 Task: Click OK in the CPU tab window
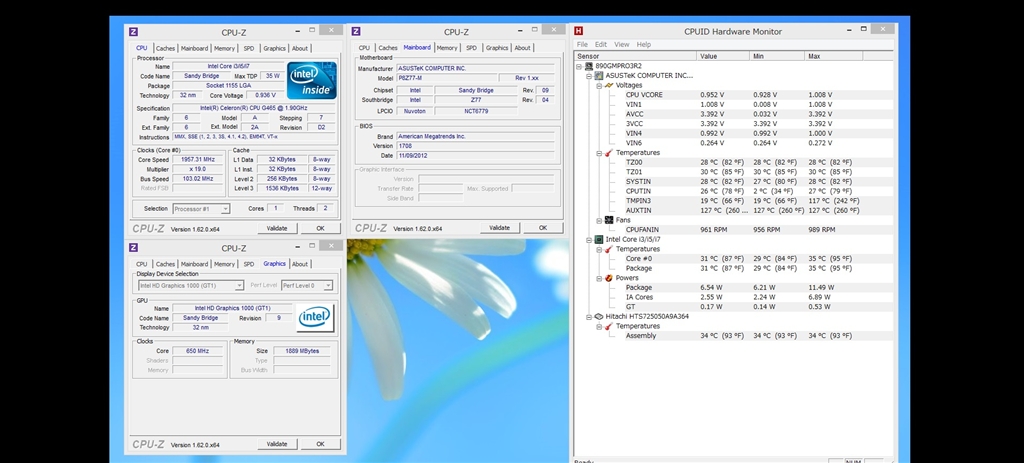[x=321, y=229]
